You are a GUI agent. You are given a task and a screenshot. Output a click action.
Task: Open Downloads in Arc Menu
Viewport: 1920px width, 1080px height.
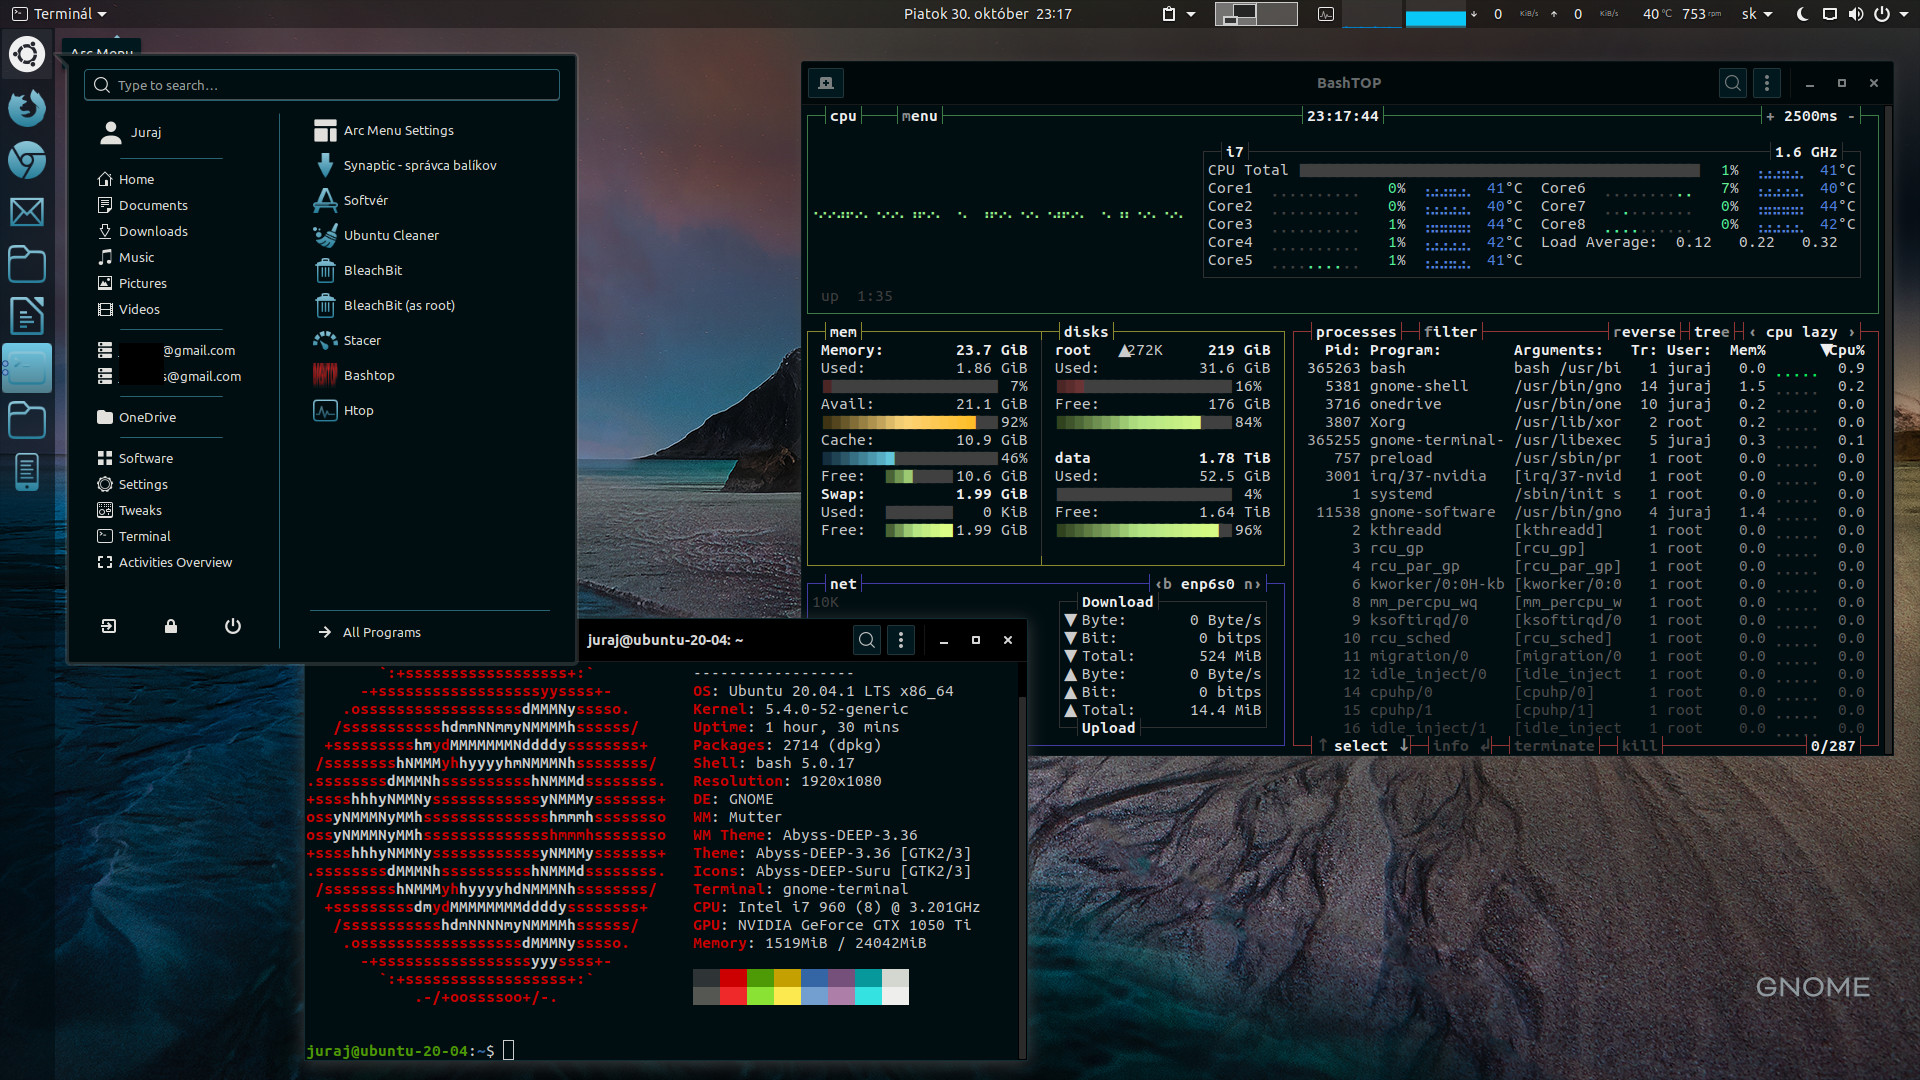point(143,232)
